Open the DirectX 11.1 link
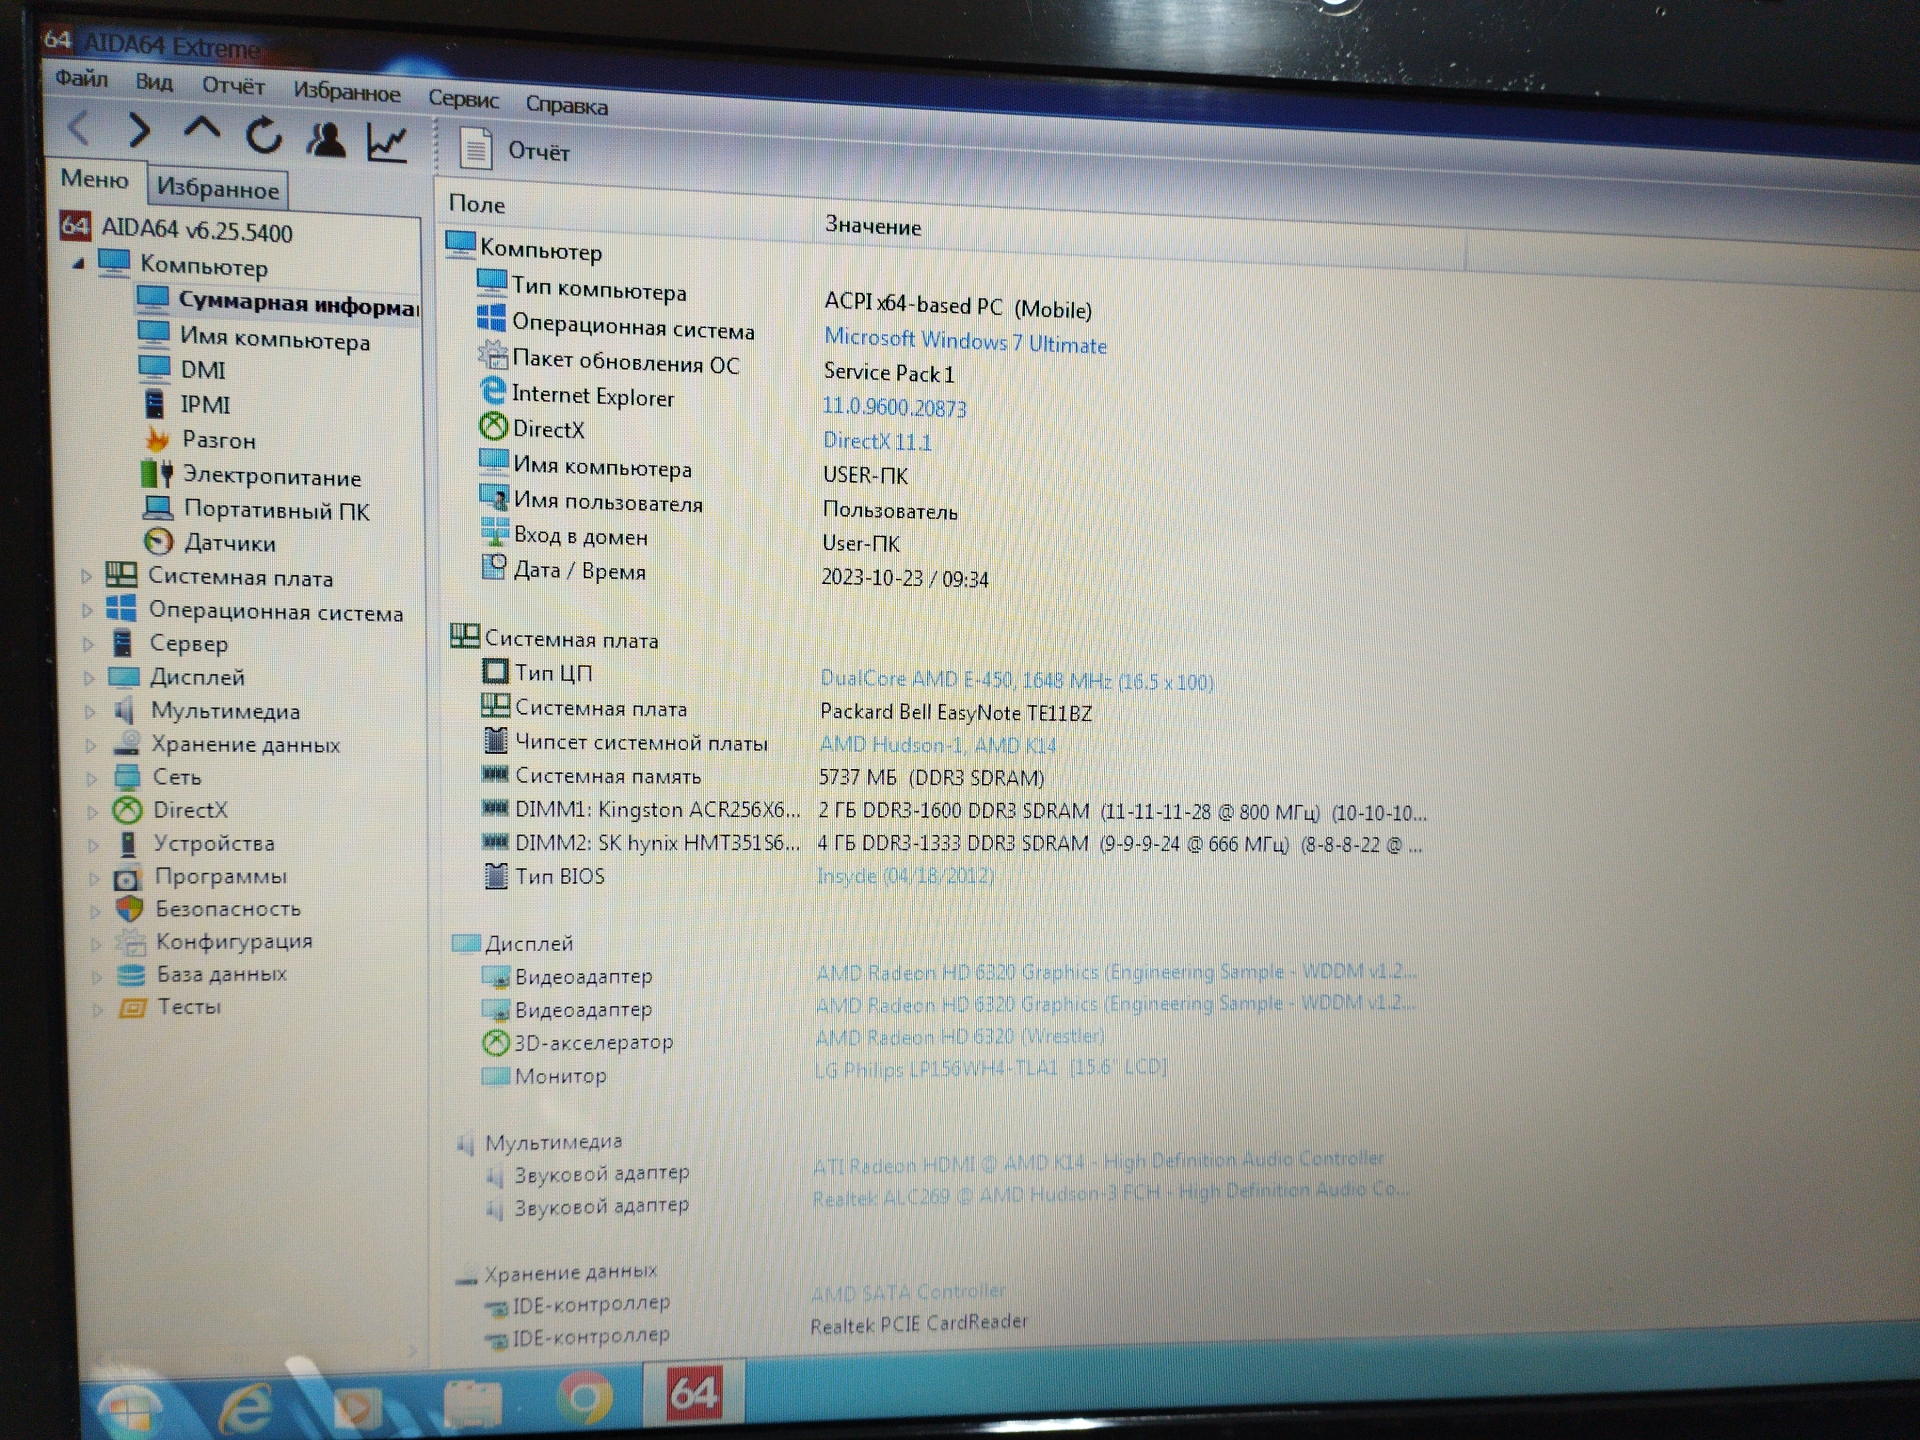This screenshot has height=1440, width=1920. pyautogui.click(x=877, y=441)
